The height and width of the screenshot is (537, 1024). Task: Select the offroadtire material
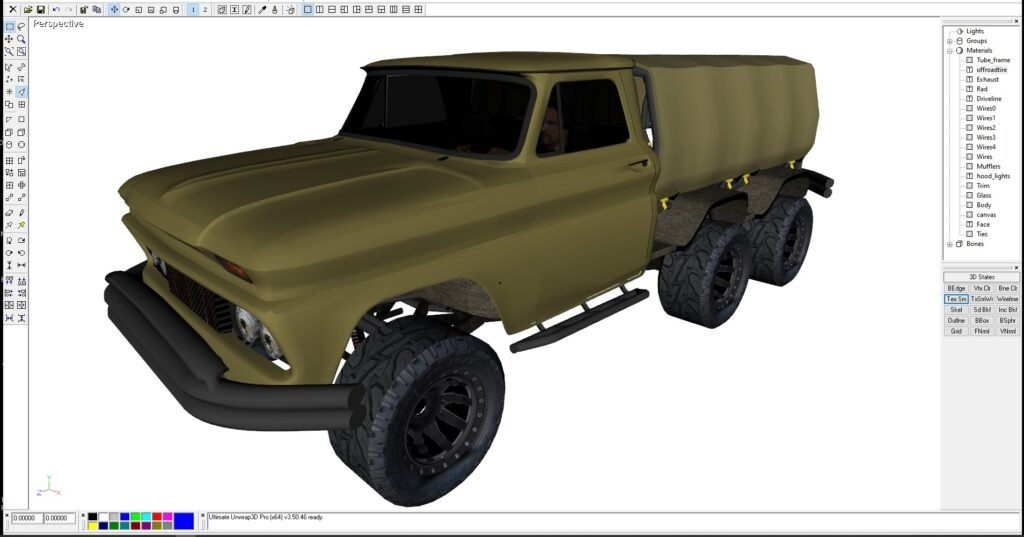(991, 70)
